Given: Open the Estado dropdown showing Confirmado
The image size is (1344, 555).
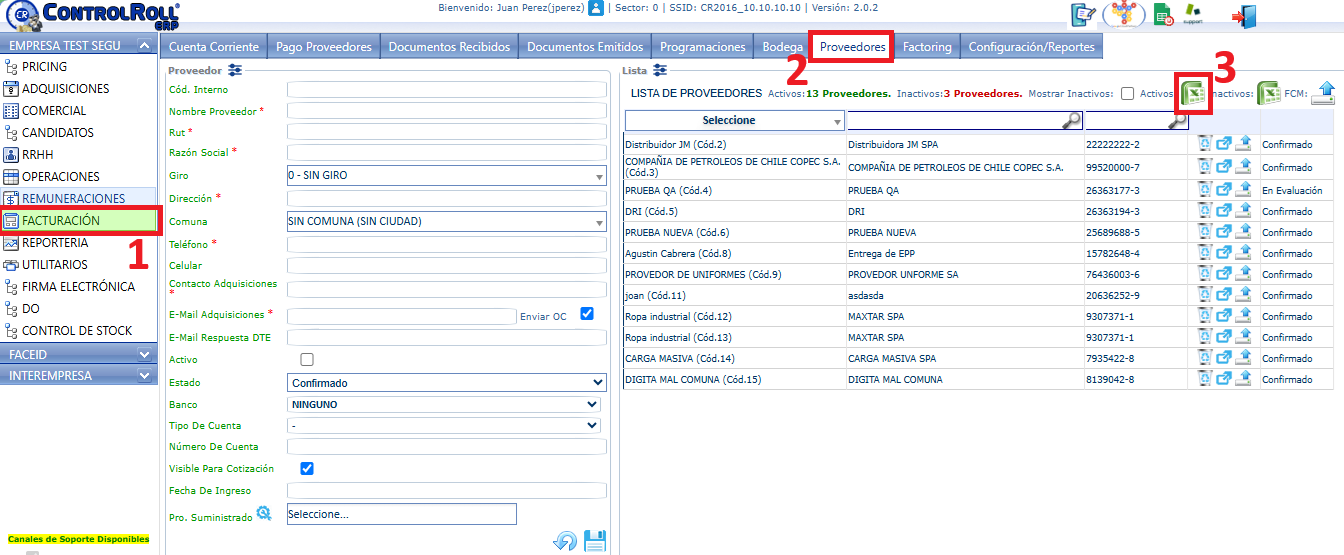Looking at the screenshot, I should 447,383.
